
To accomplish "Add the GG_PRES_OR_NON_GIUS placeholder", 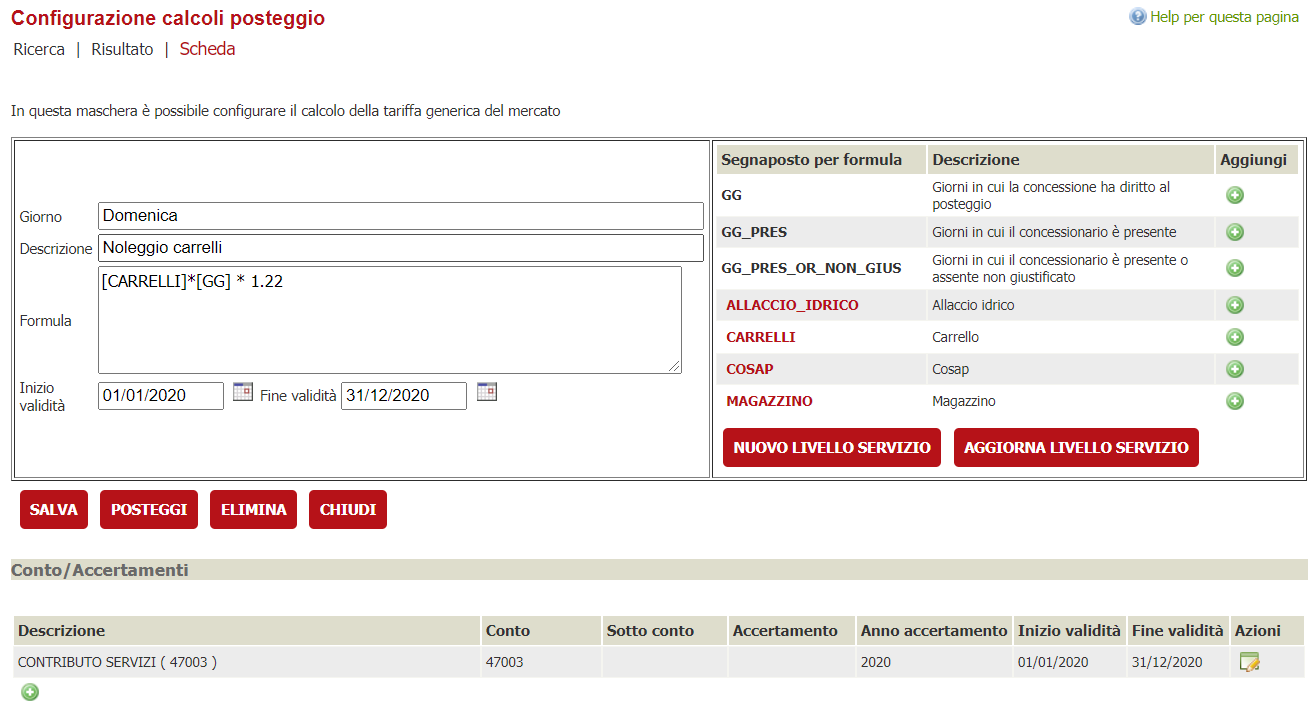I will tap(1234, 268).
